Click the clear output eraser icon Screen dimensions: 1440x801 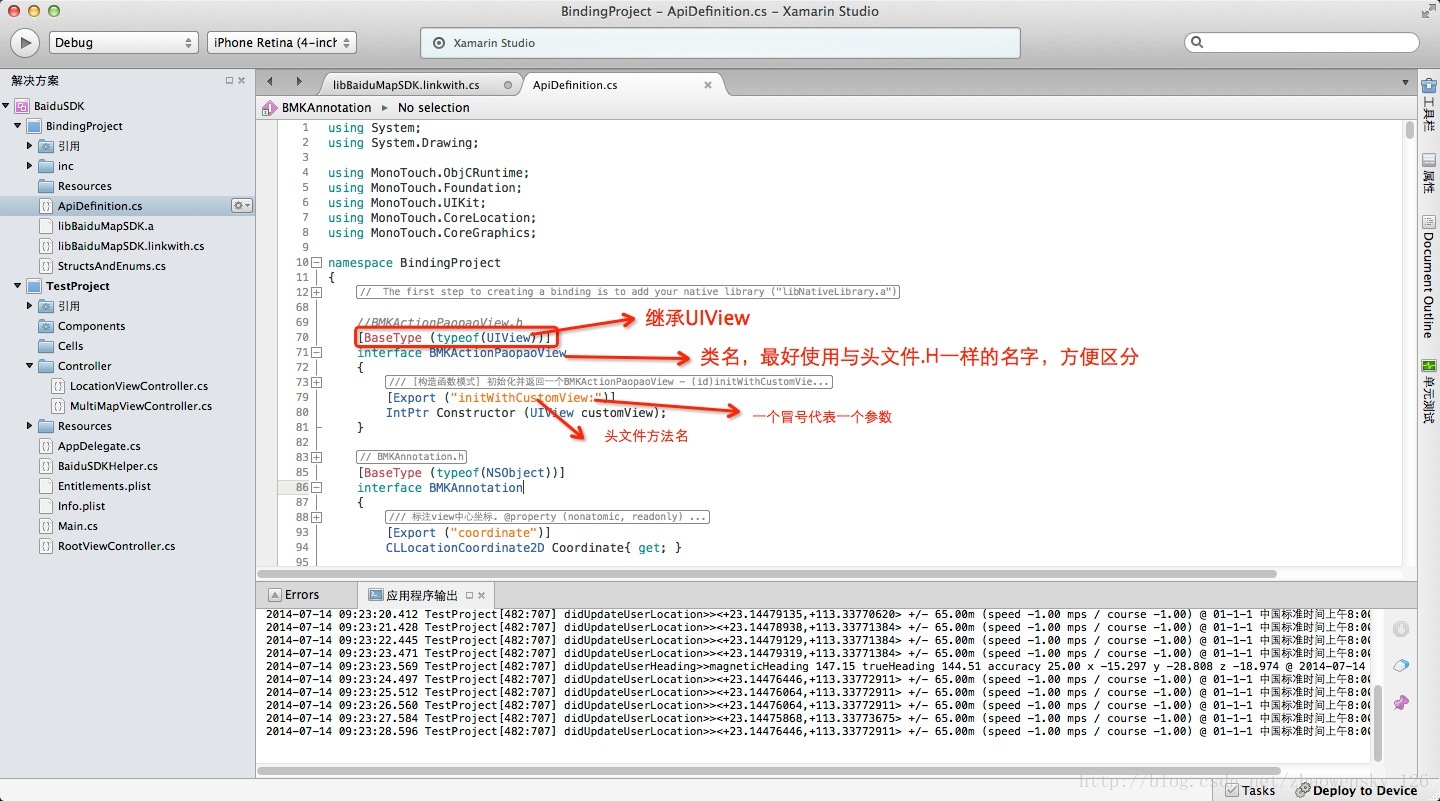click(x=1401, y=666)
